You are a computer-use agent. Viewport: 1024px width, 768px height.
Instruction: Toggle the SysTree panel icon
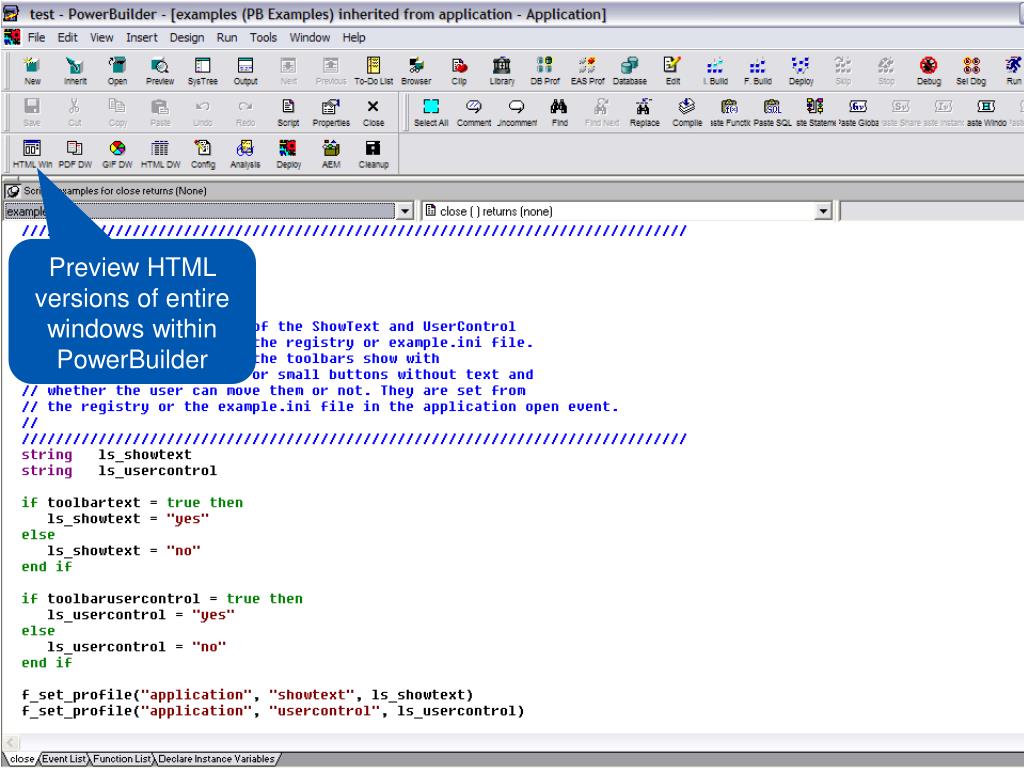pyautogui.click(x=202, y=71)
